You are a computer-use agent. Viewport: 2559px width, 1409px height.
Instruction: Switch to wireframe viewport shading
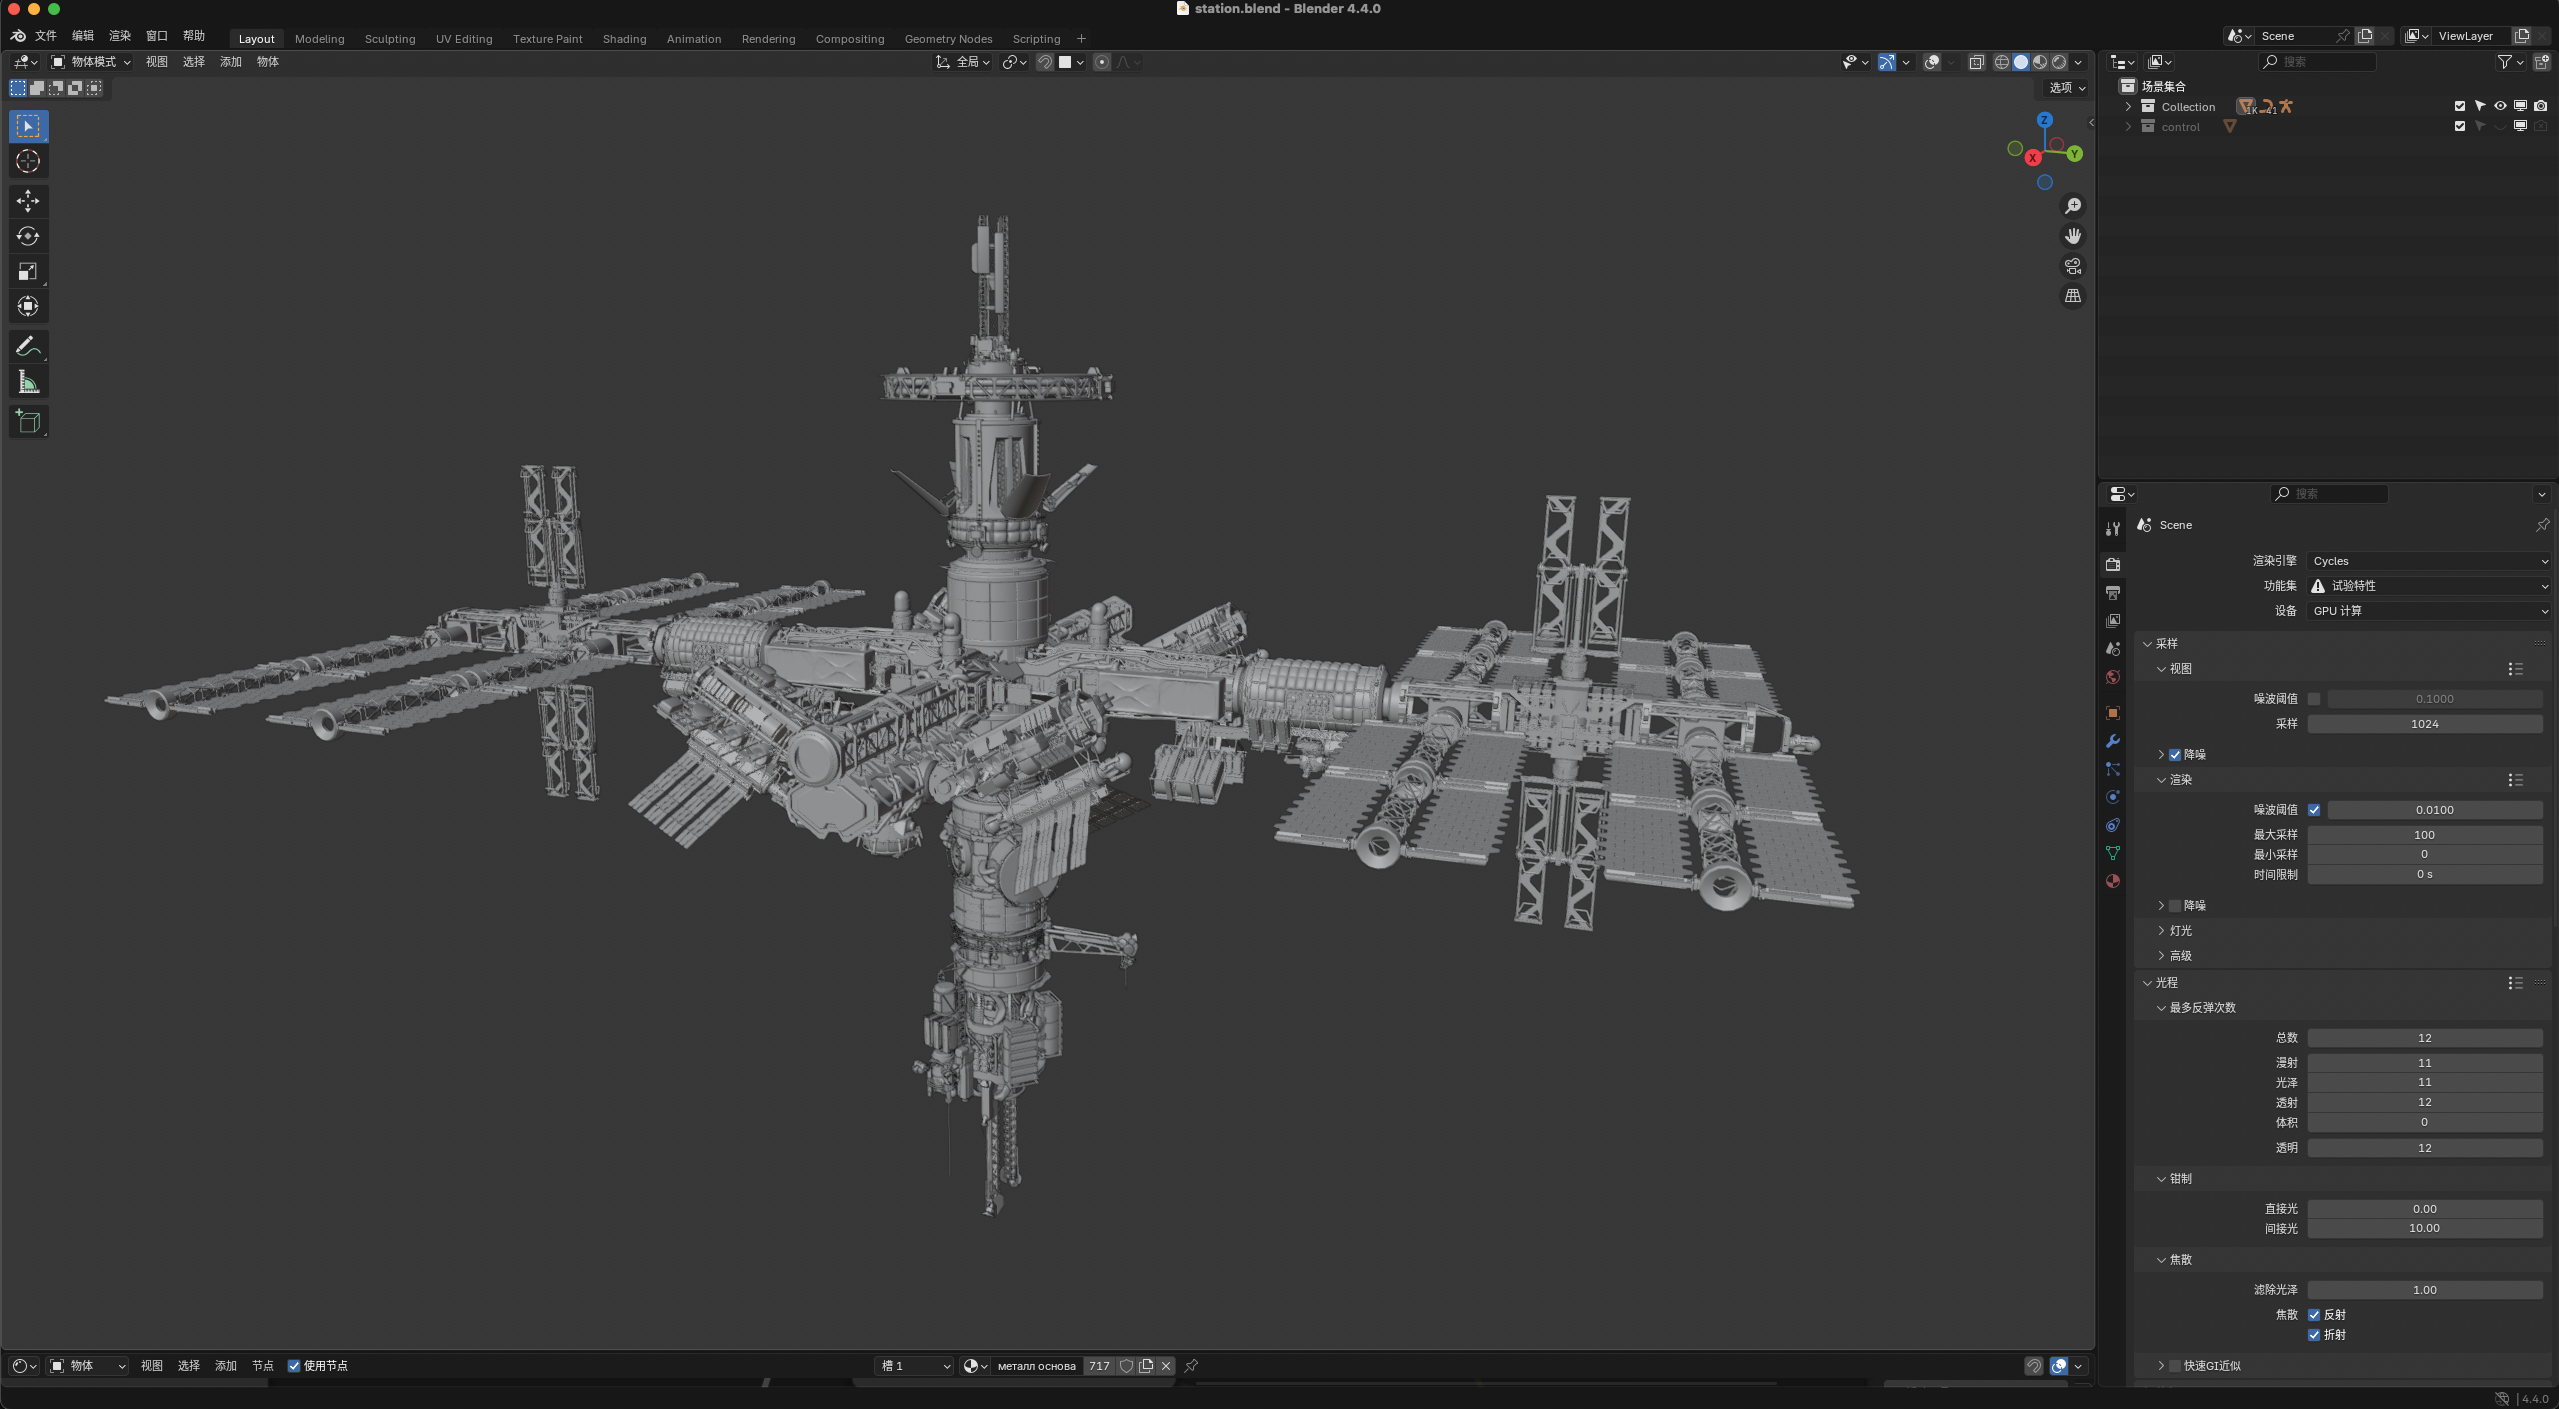coord(2002,62)
